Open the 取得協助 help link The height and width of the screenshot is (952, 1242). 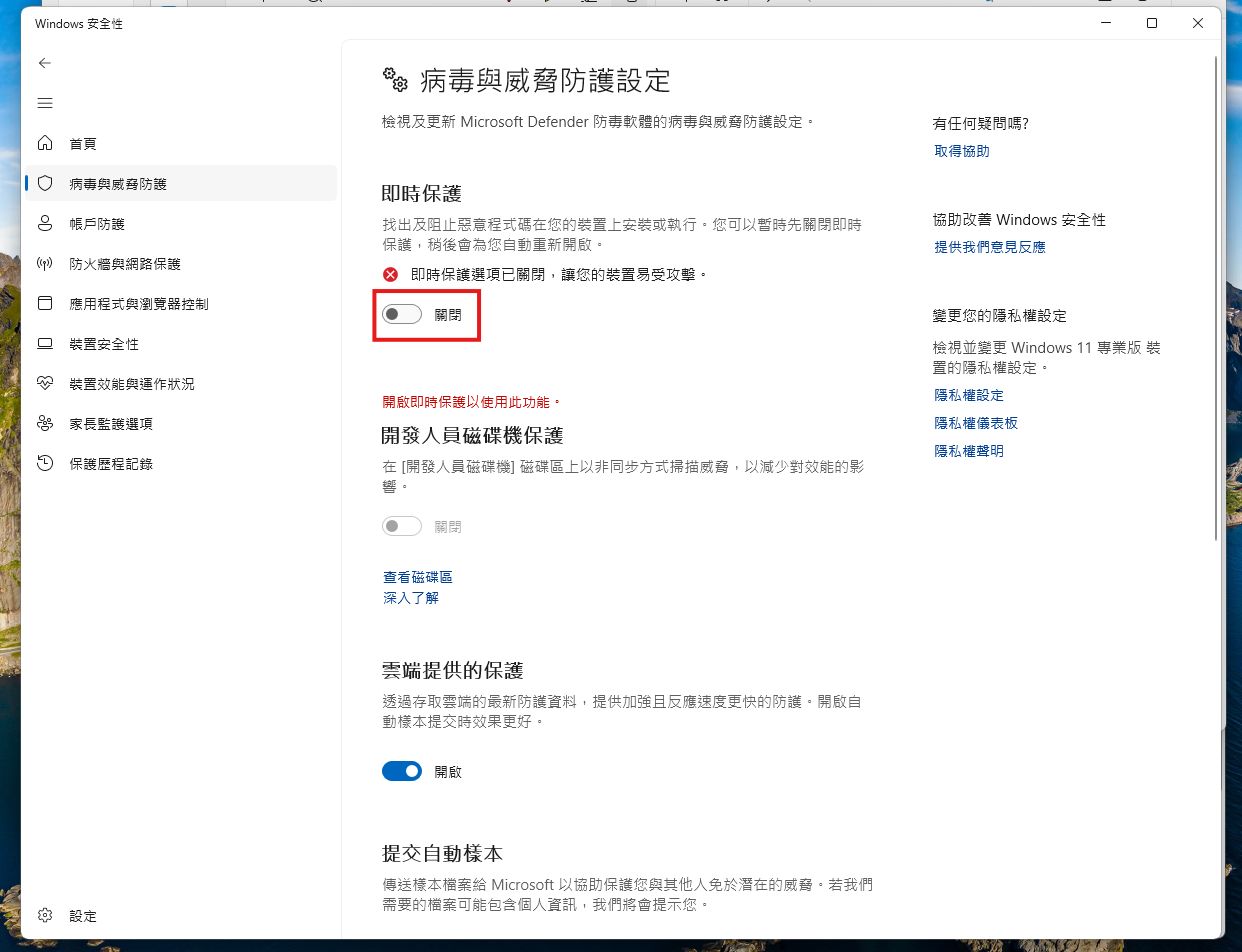click(x=961, y=151)
